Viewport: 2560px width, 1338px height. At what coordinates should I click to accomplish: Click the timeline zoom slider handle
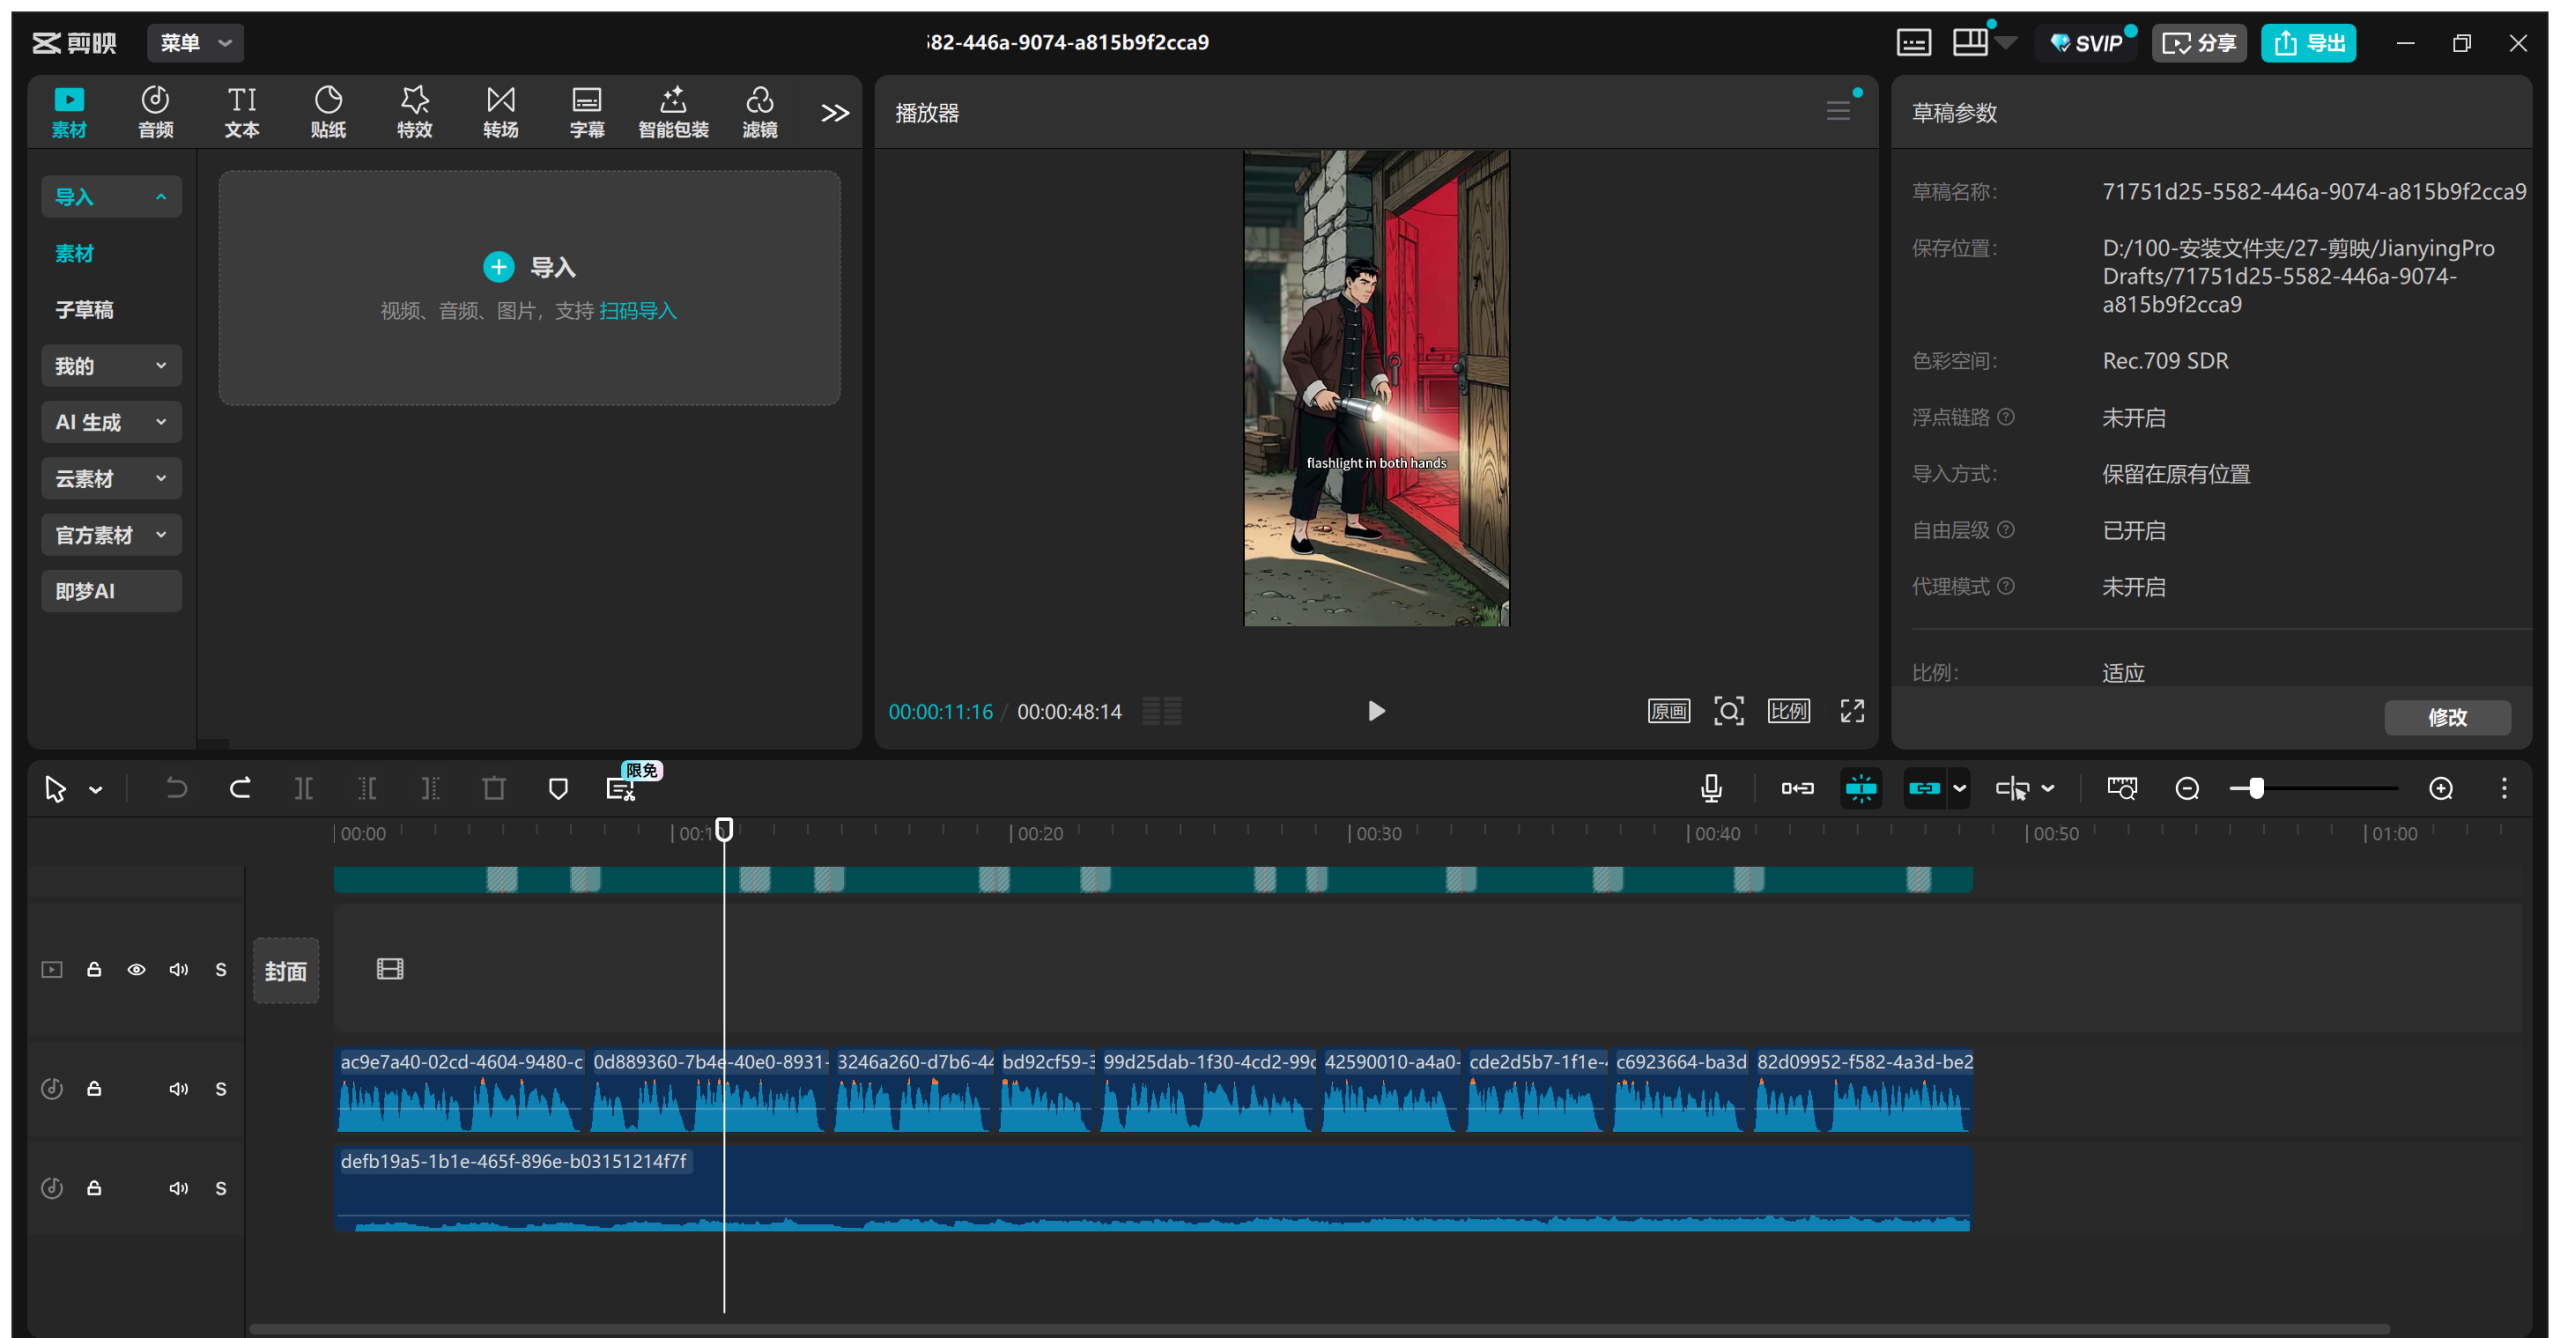point(2256,789)
